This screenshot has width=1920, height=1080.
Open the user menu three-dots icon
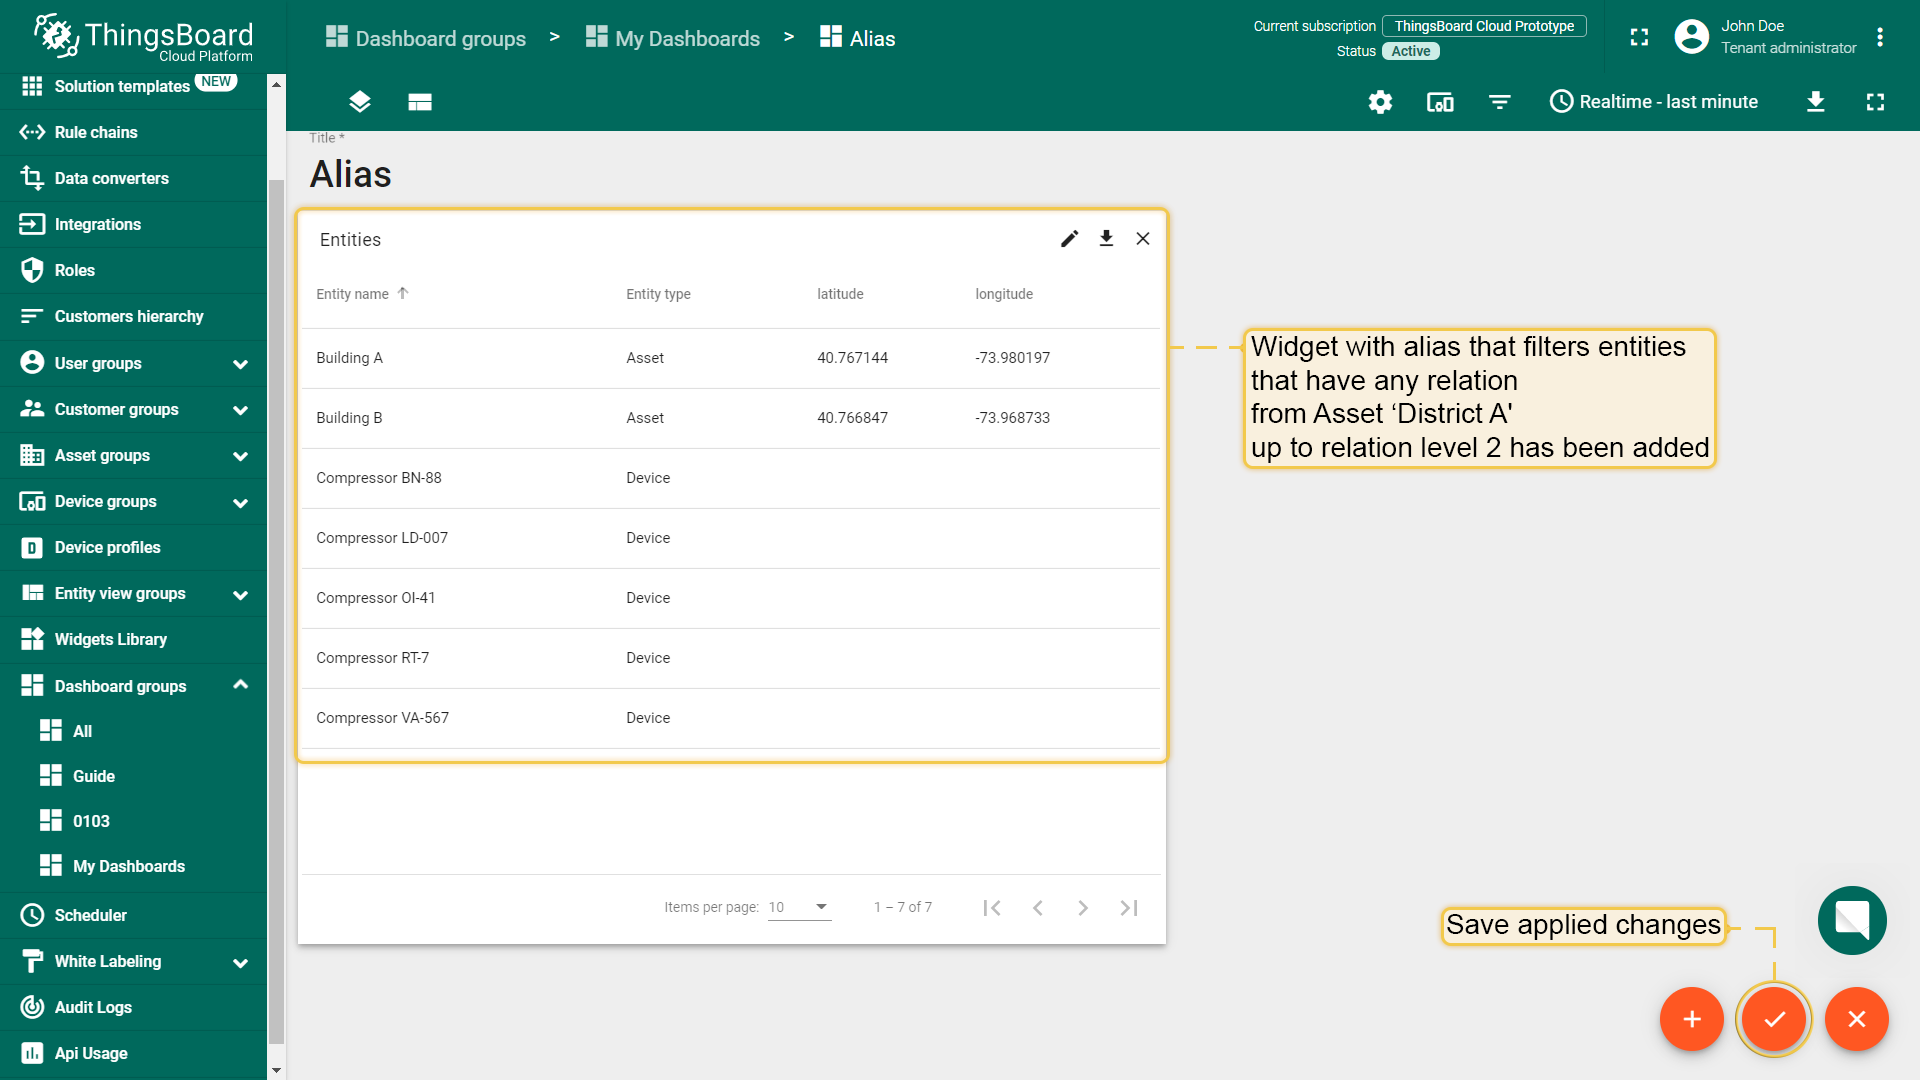point(1880,38)
